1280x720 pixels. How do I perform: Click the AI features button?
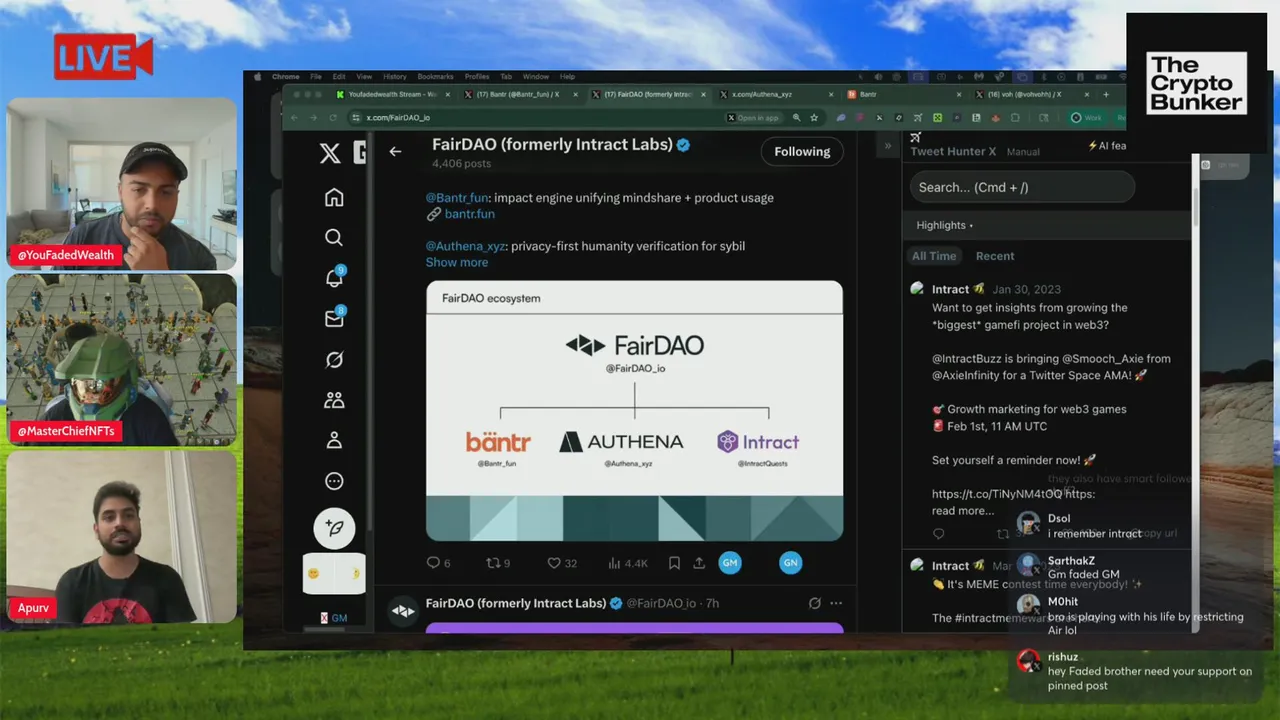1107,146
